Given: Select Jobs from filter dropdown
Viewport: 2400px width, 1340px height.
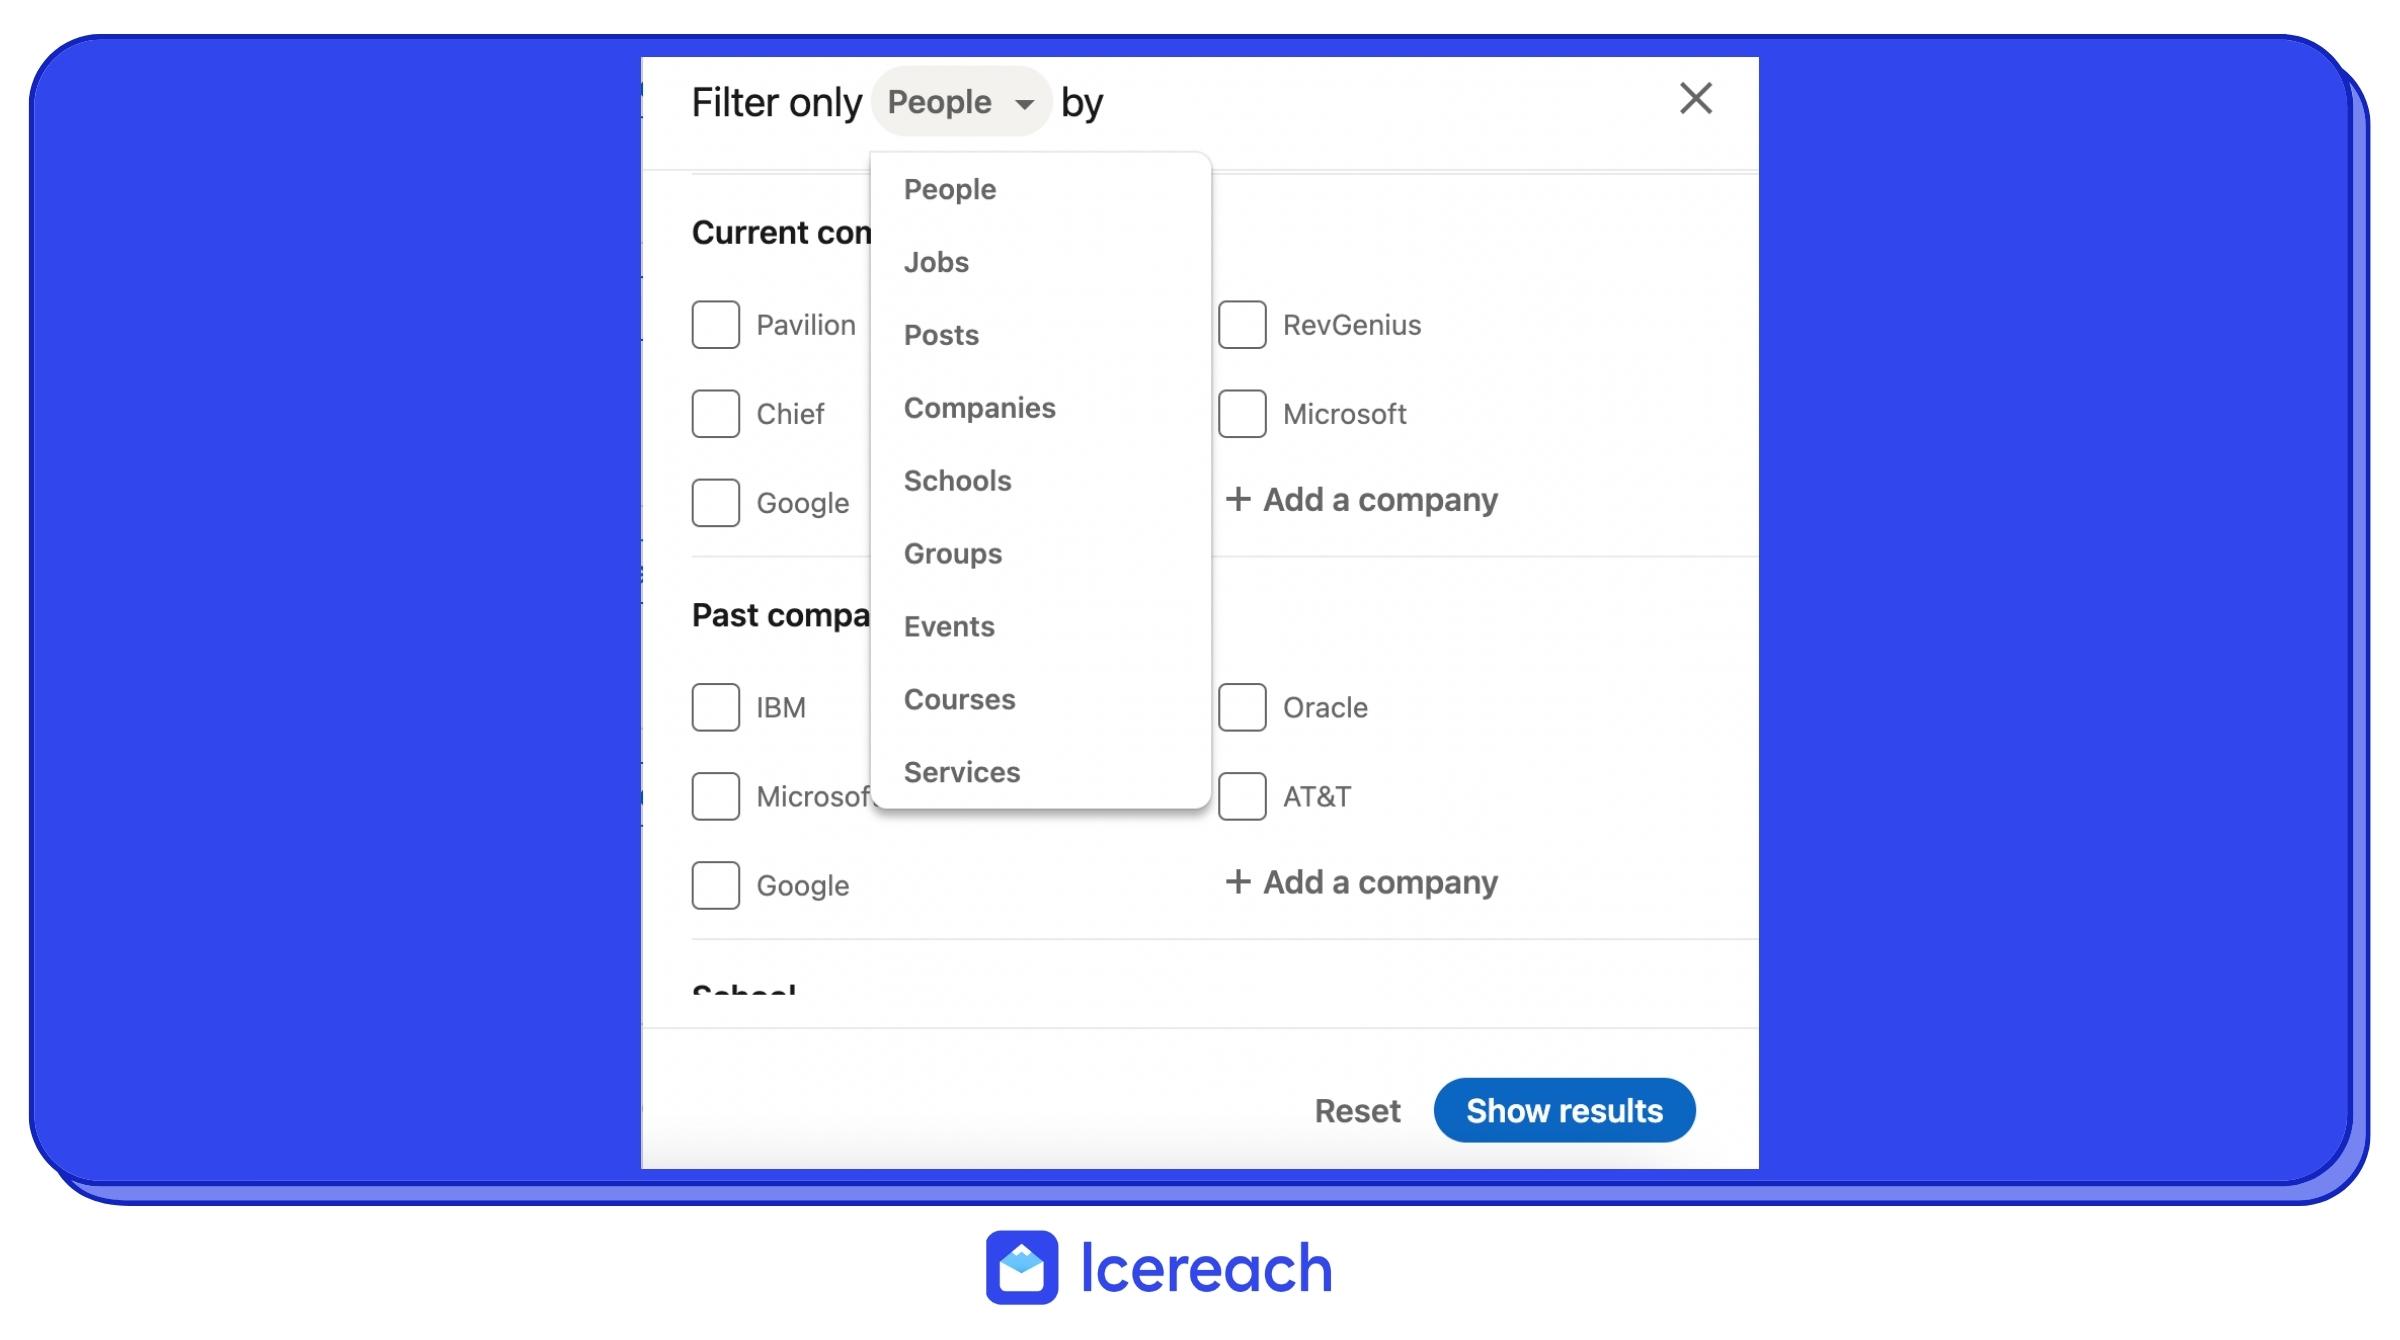Looking at the screenshot, I should click(x=936, y=260).
